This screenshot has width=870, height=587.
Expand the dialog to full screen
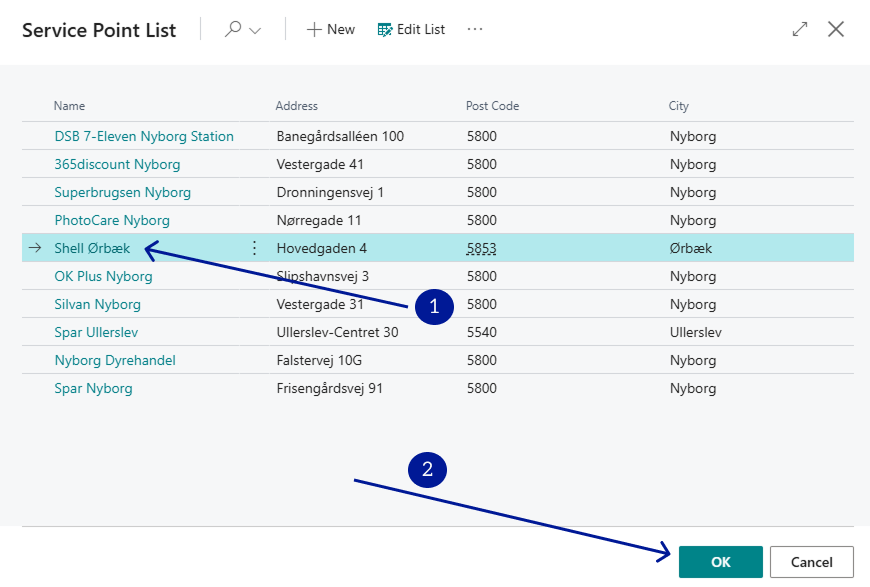(799, 30)
